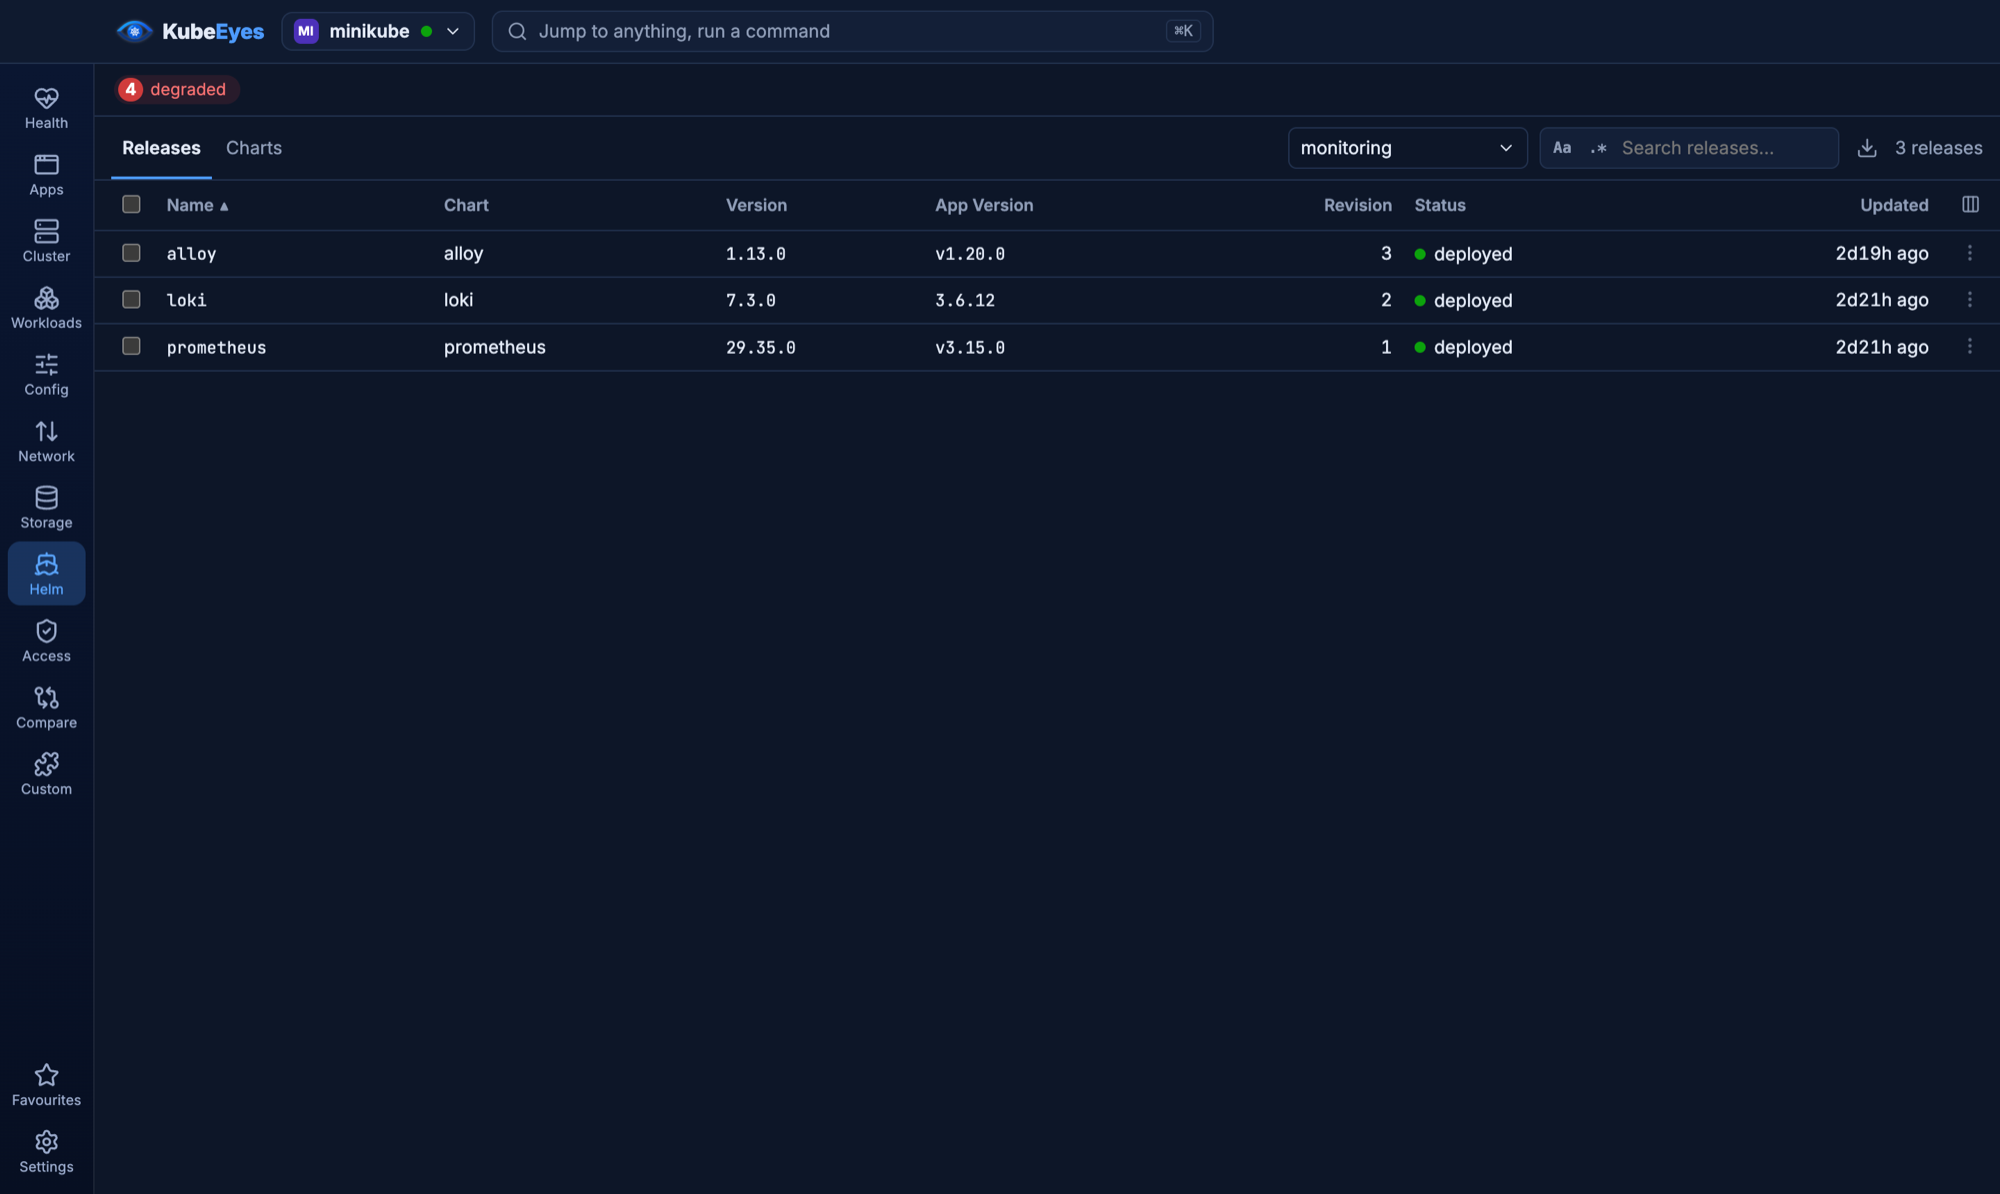Open Storage section
This screenshot has height=1194, width=2000.
(46, 508)
